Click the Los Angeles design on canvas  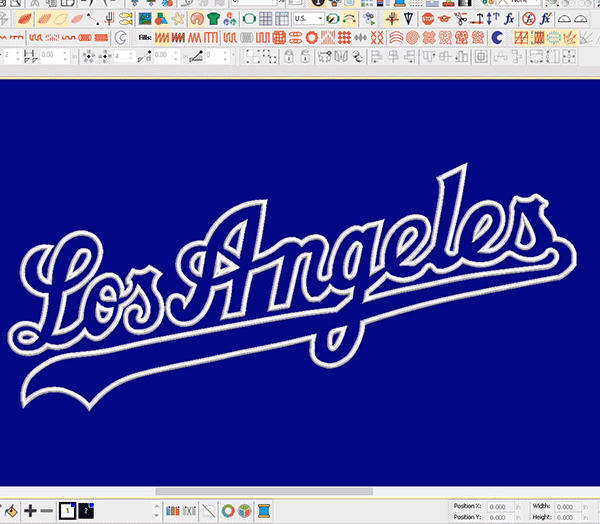(292, 287)
